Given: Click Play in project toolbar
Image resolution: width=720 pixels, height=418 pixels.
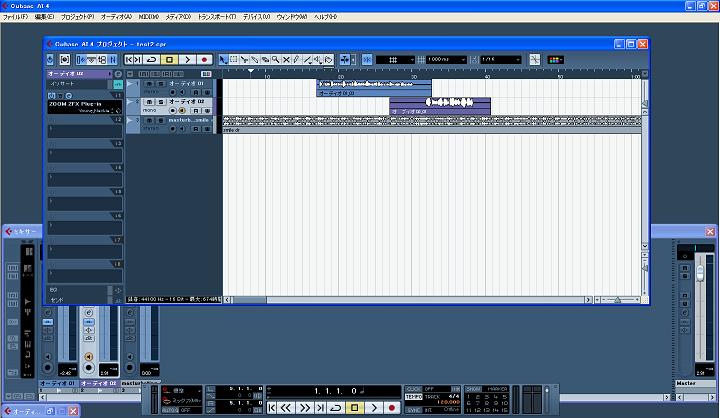Looking at the screenshot, I should pyautogui.click(x=187, y=60).
